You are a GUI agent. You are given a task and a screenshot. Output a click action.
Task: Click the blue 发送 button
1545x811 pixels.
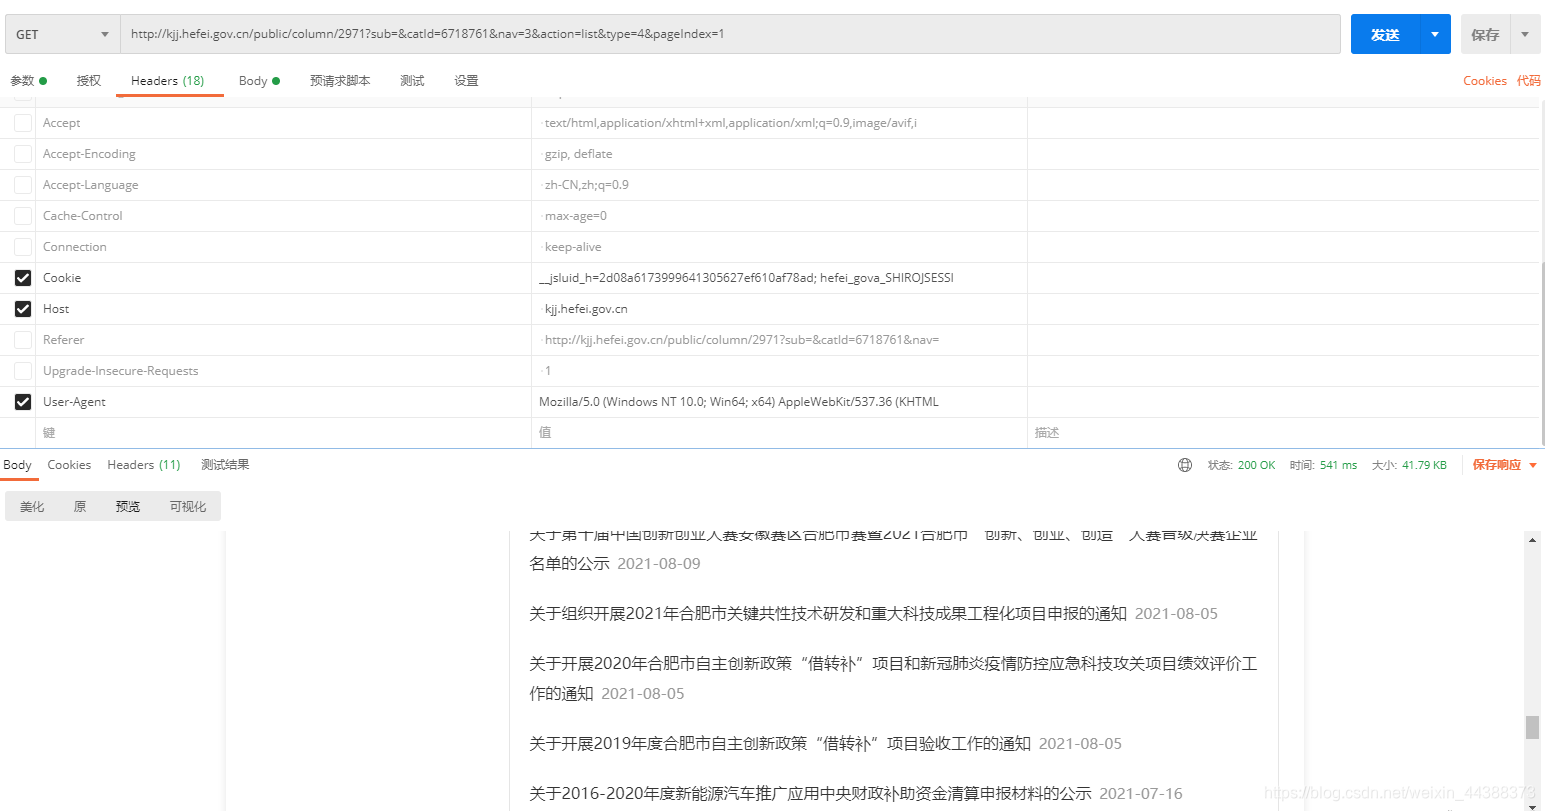[x=1384, y=34]
